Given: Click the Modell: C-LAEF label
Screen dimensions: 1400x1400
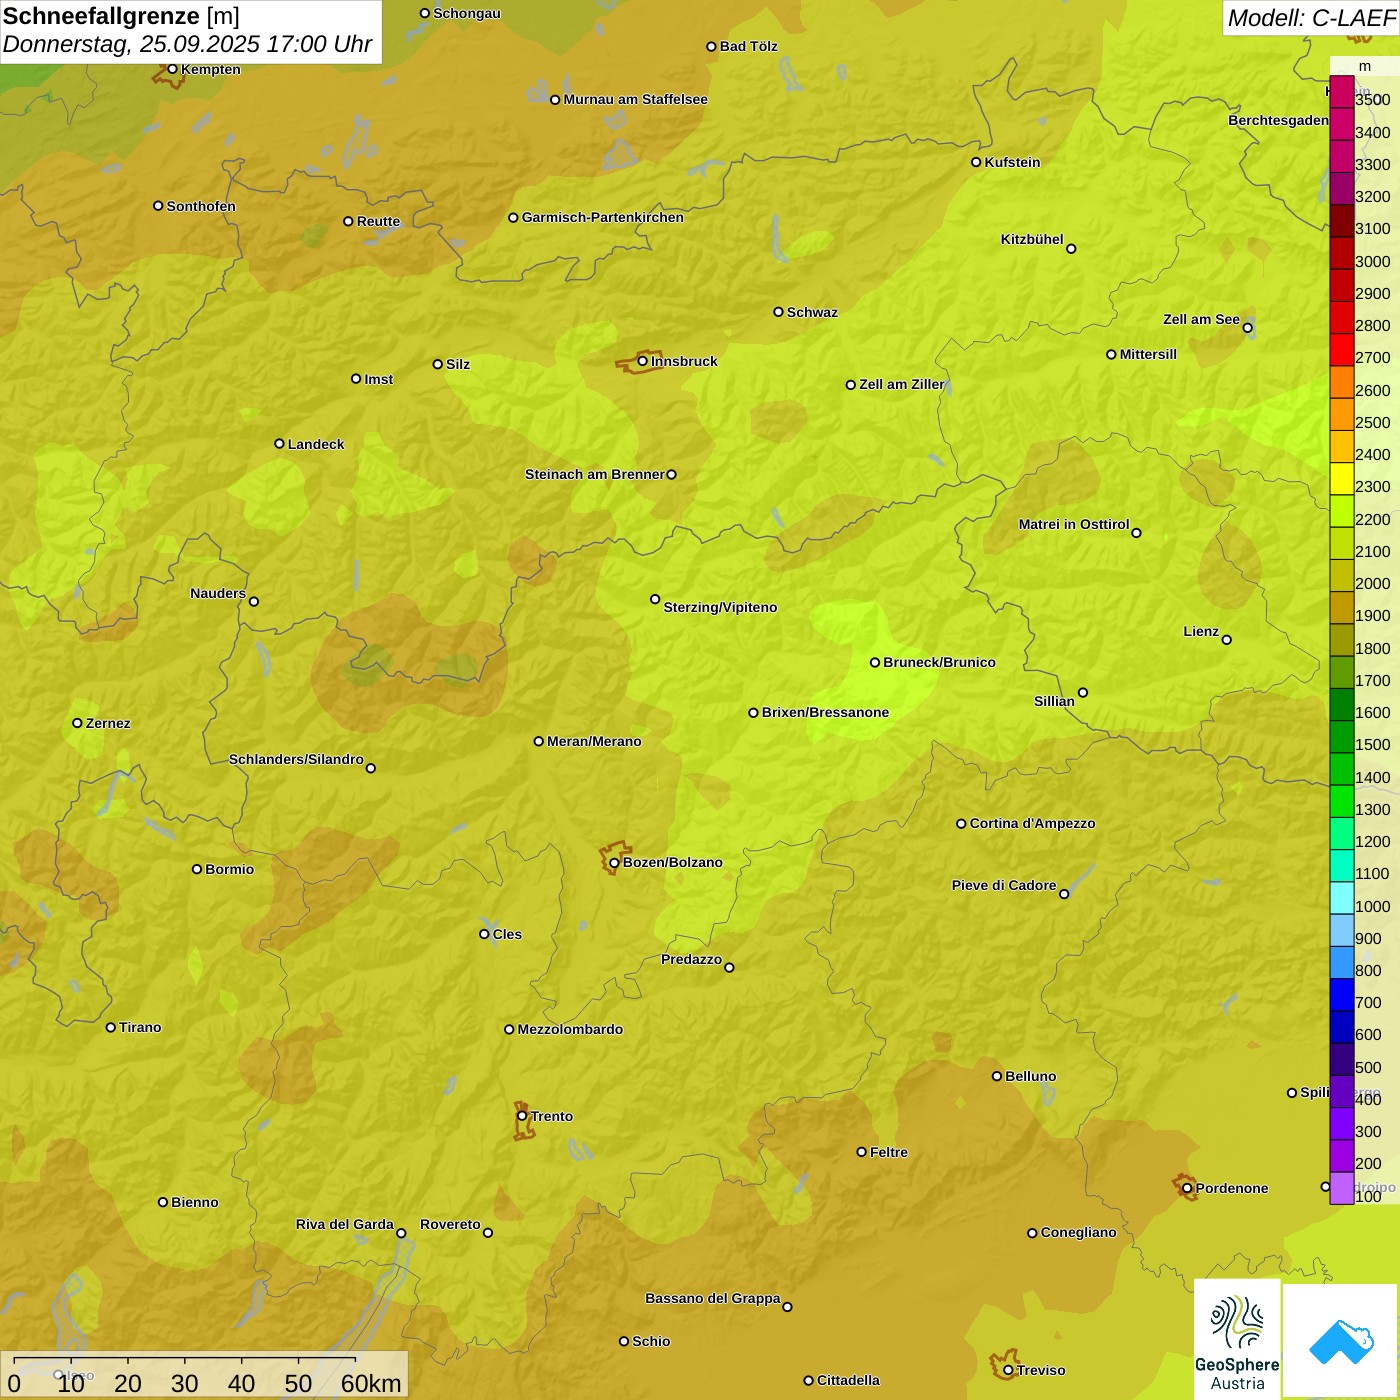Looking at the screenshot, I should click(x=1311, y=18).
